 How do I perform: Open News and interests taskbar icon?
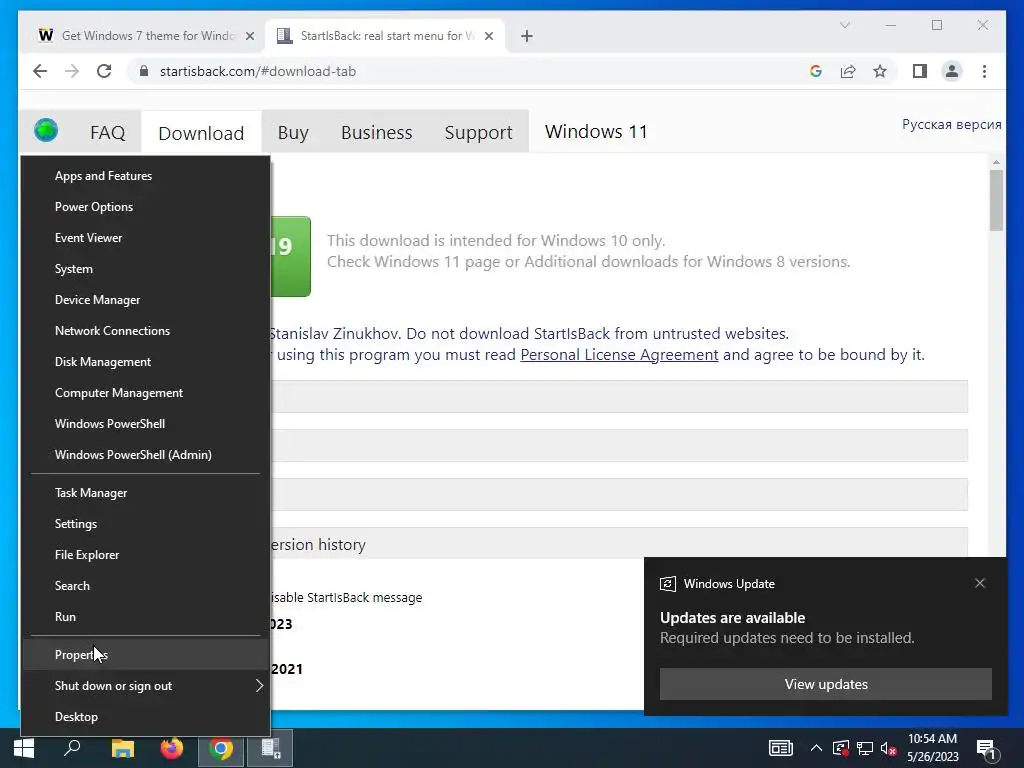pyautogui.click(x=780, y=748)
